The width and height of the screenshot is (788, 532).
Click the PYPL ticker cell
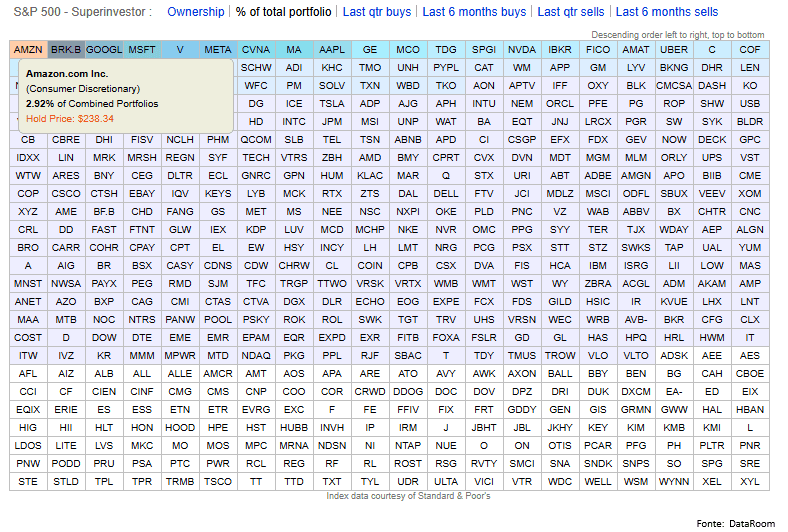tap(446, 67)
